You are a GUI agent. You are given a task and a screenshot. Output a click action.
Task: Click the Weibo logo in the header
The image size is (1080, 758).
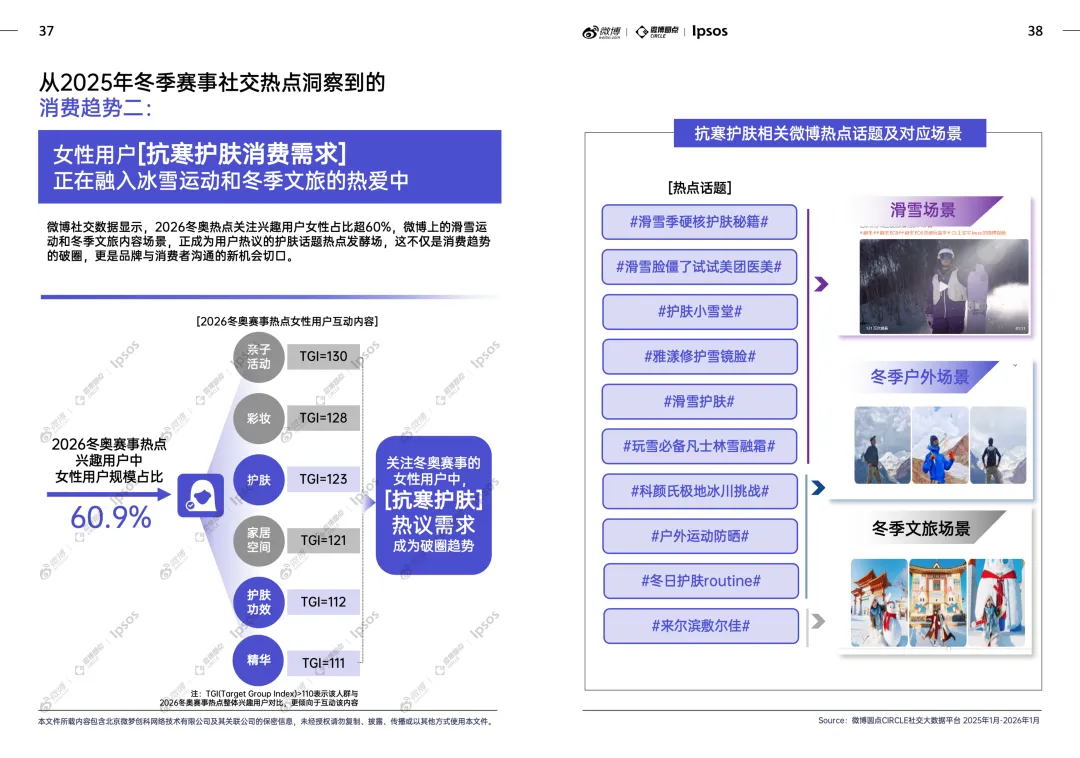pyautogui.click(x=601, y=32)
